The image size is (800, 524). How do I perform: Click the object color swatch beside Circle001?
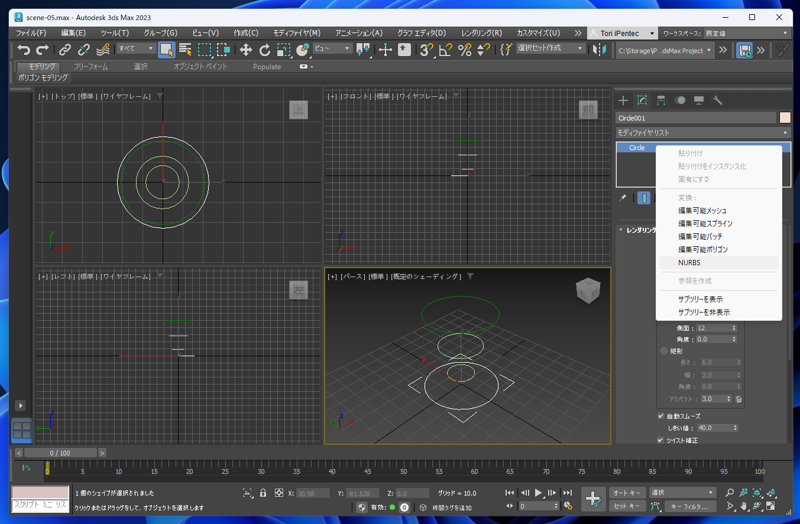(785, 118)
